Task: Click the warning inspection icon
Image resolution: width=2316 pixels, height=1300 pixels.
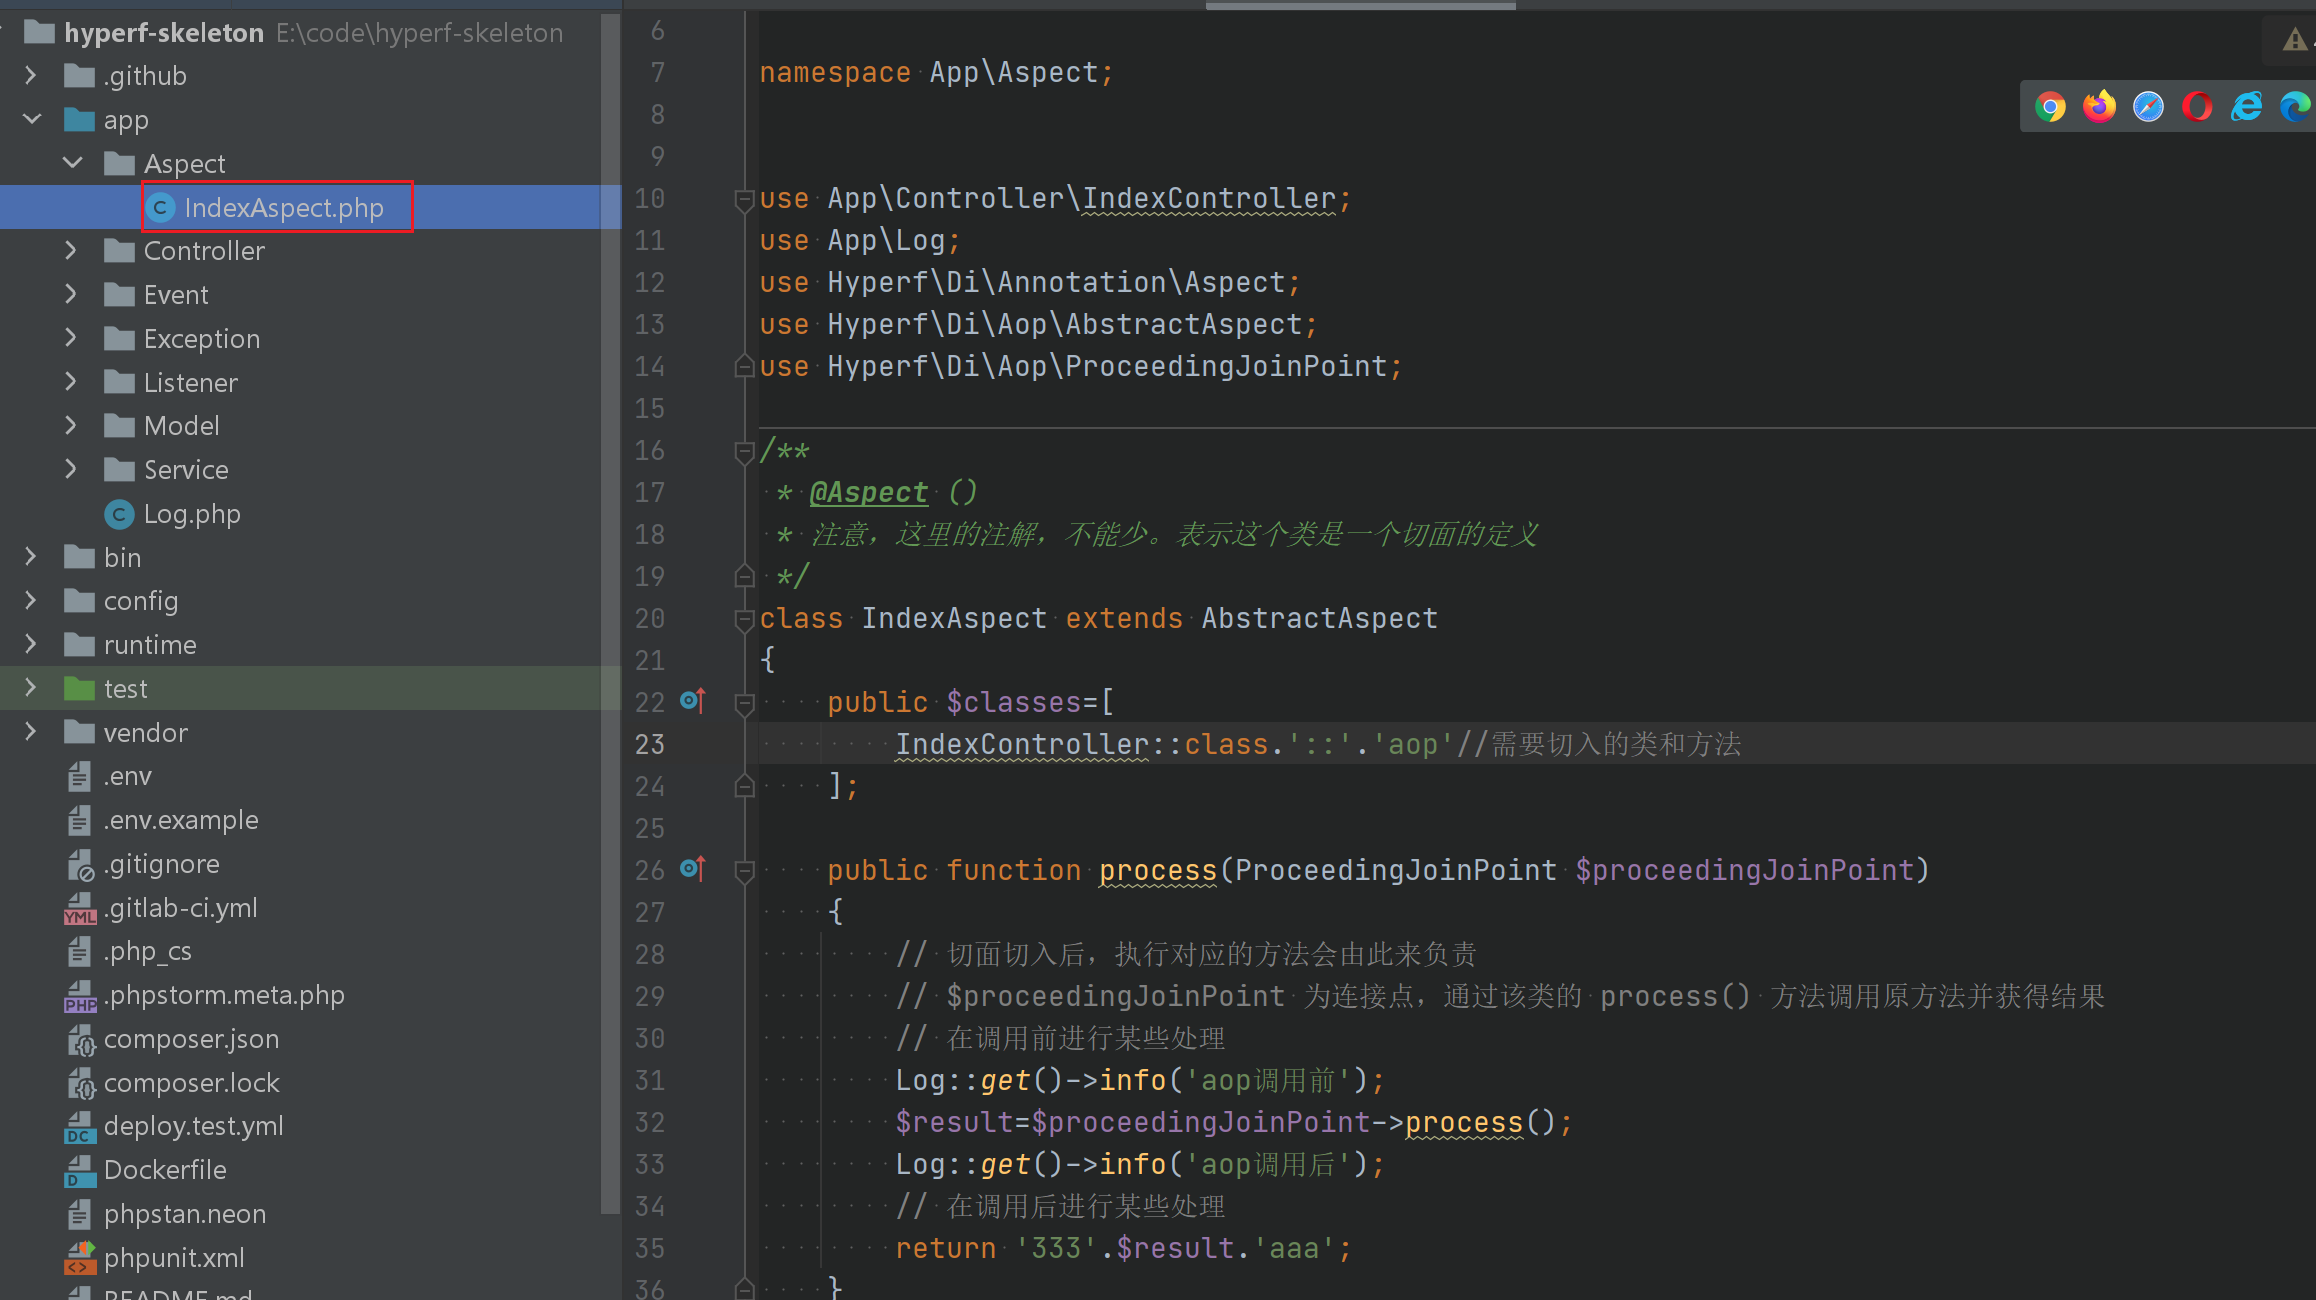Action: click(2295, 40)
